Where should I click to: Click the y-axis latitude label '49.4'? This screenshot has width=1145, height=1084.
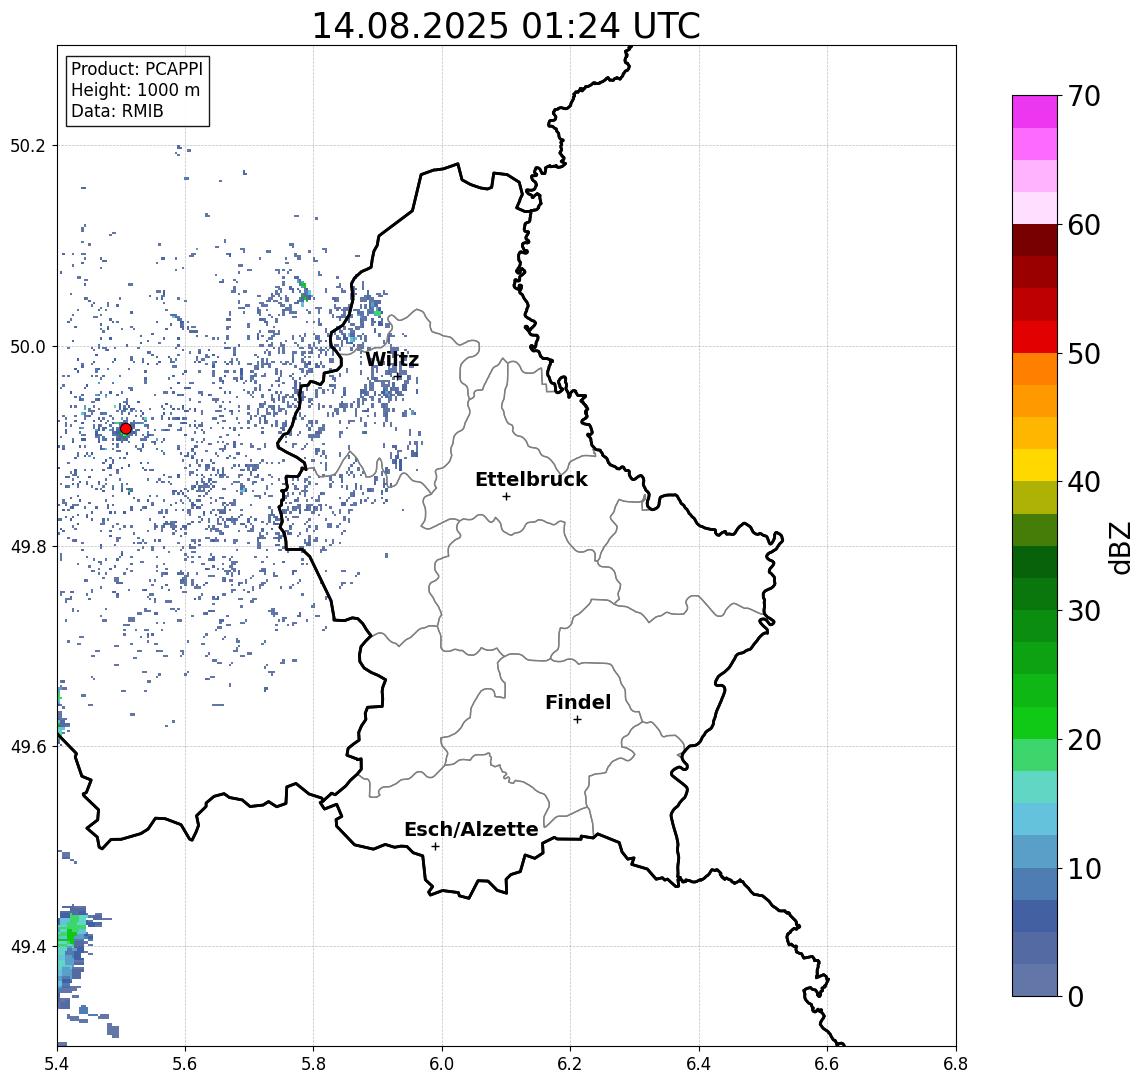tap(28, 947)
